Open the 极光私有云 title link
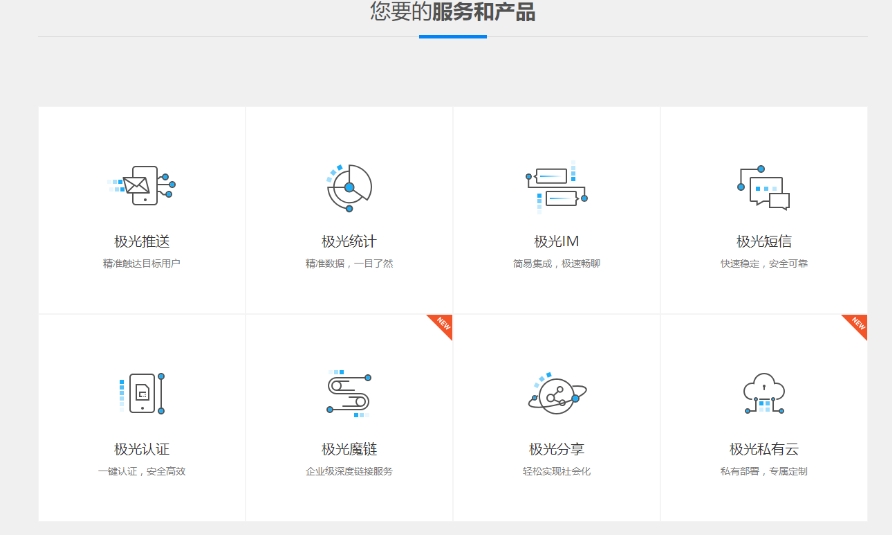 [x=764, y=449]
